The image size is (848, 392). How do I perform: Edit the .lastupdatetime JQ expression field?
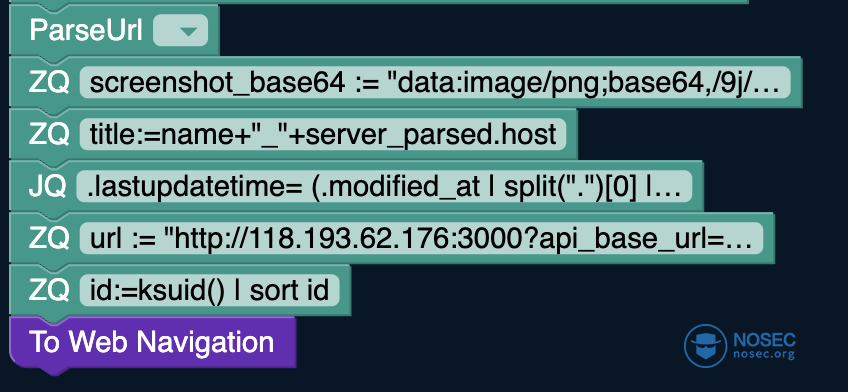[x=385, y=187]
